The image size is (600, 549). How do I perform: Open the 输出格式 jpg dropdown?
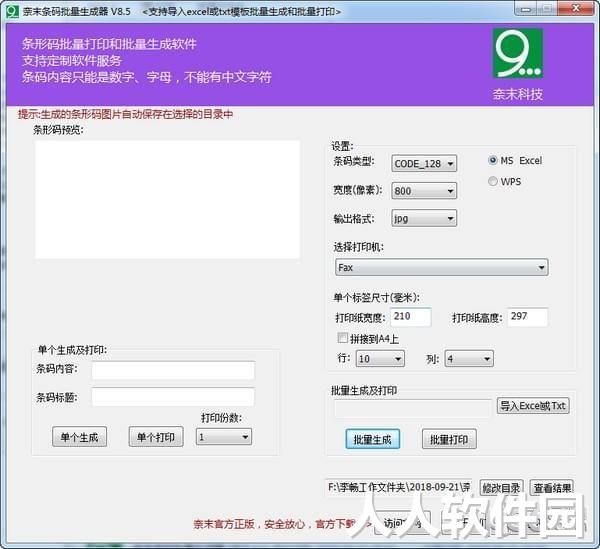424,218
